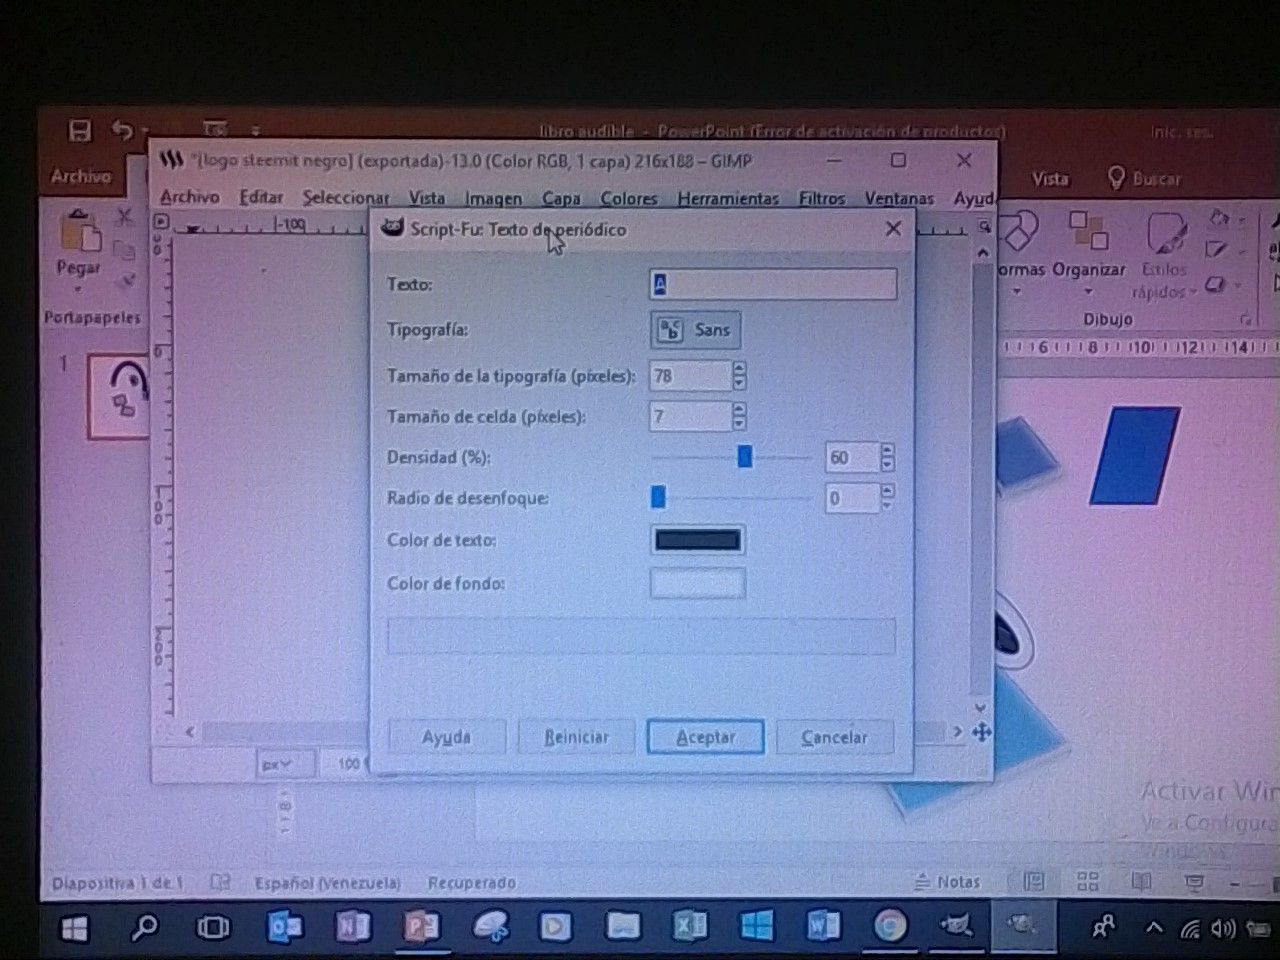Click the Ayuda button in Script-Fu dialog
The width and height of the screenshot is (1280, 960).
click(446, 737)
